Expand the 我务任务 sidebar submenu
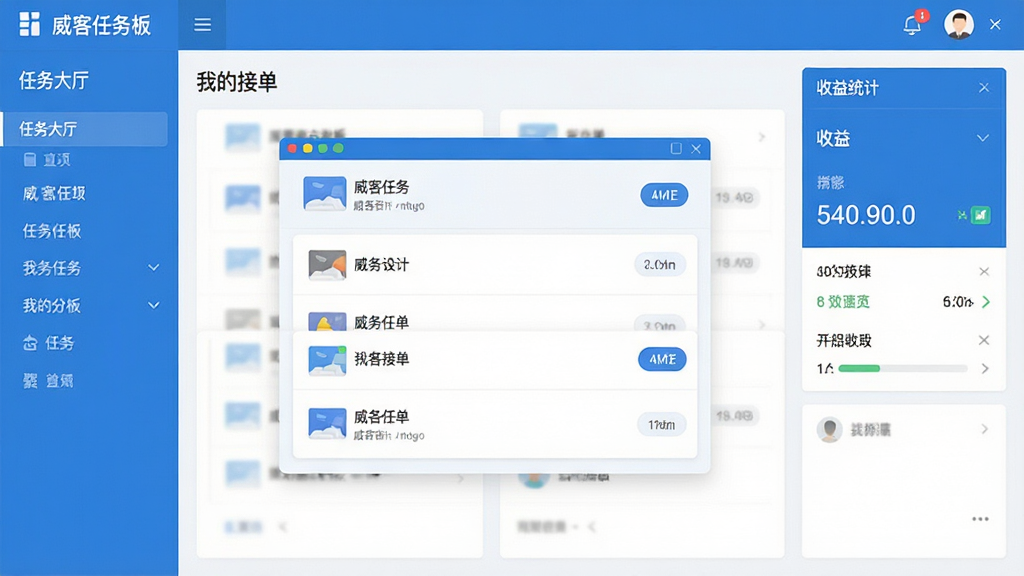 coord(153,268)
